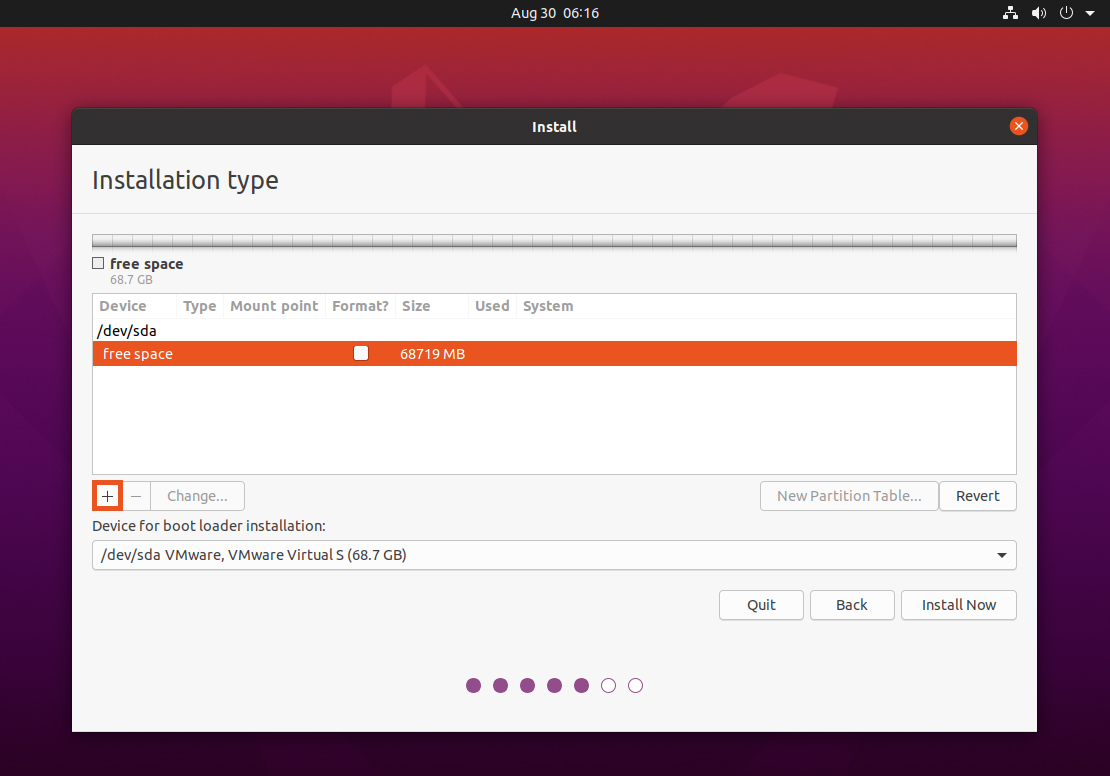The width and height of the screenshot is (1110, 776).
Task: Click the Used column header
Action: [492, 306]
